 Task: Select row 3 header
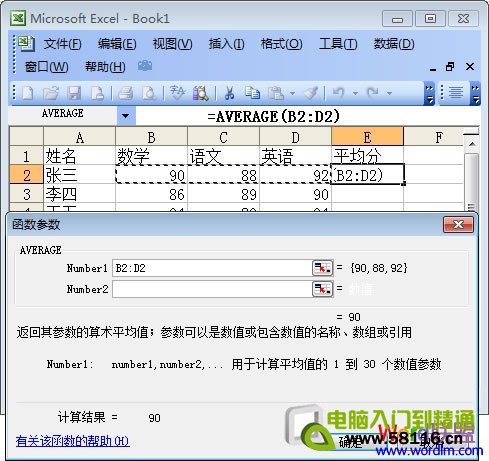(27, 194)
